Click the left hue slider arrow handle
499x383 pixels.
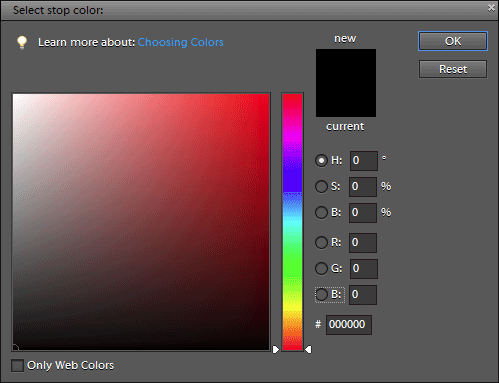(x=276, y=349)
